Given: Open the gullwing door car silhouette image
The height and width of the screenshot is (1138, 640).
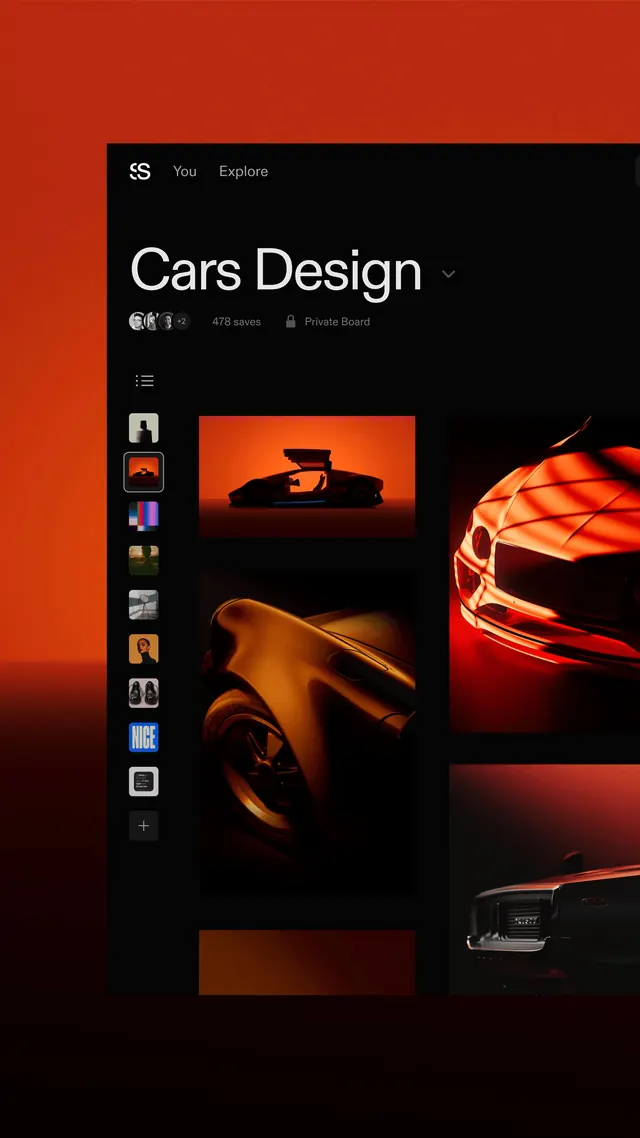Looking at the screenshot, I should 307,476.
